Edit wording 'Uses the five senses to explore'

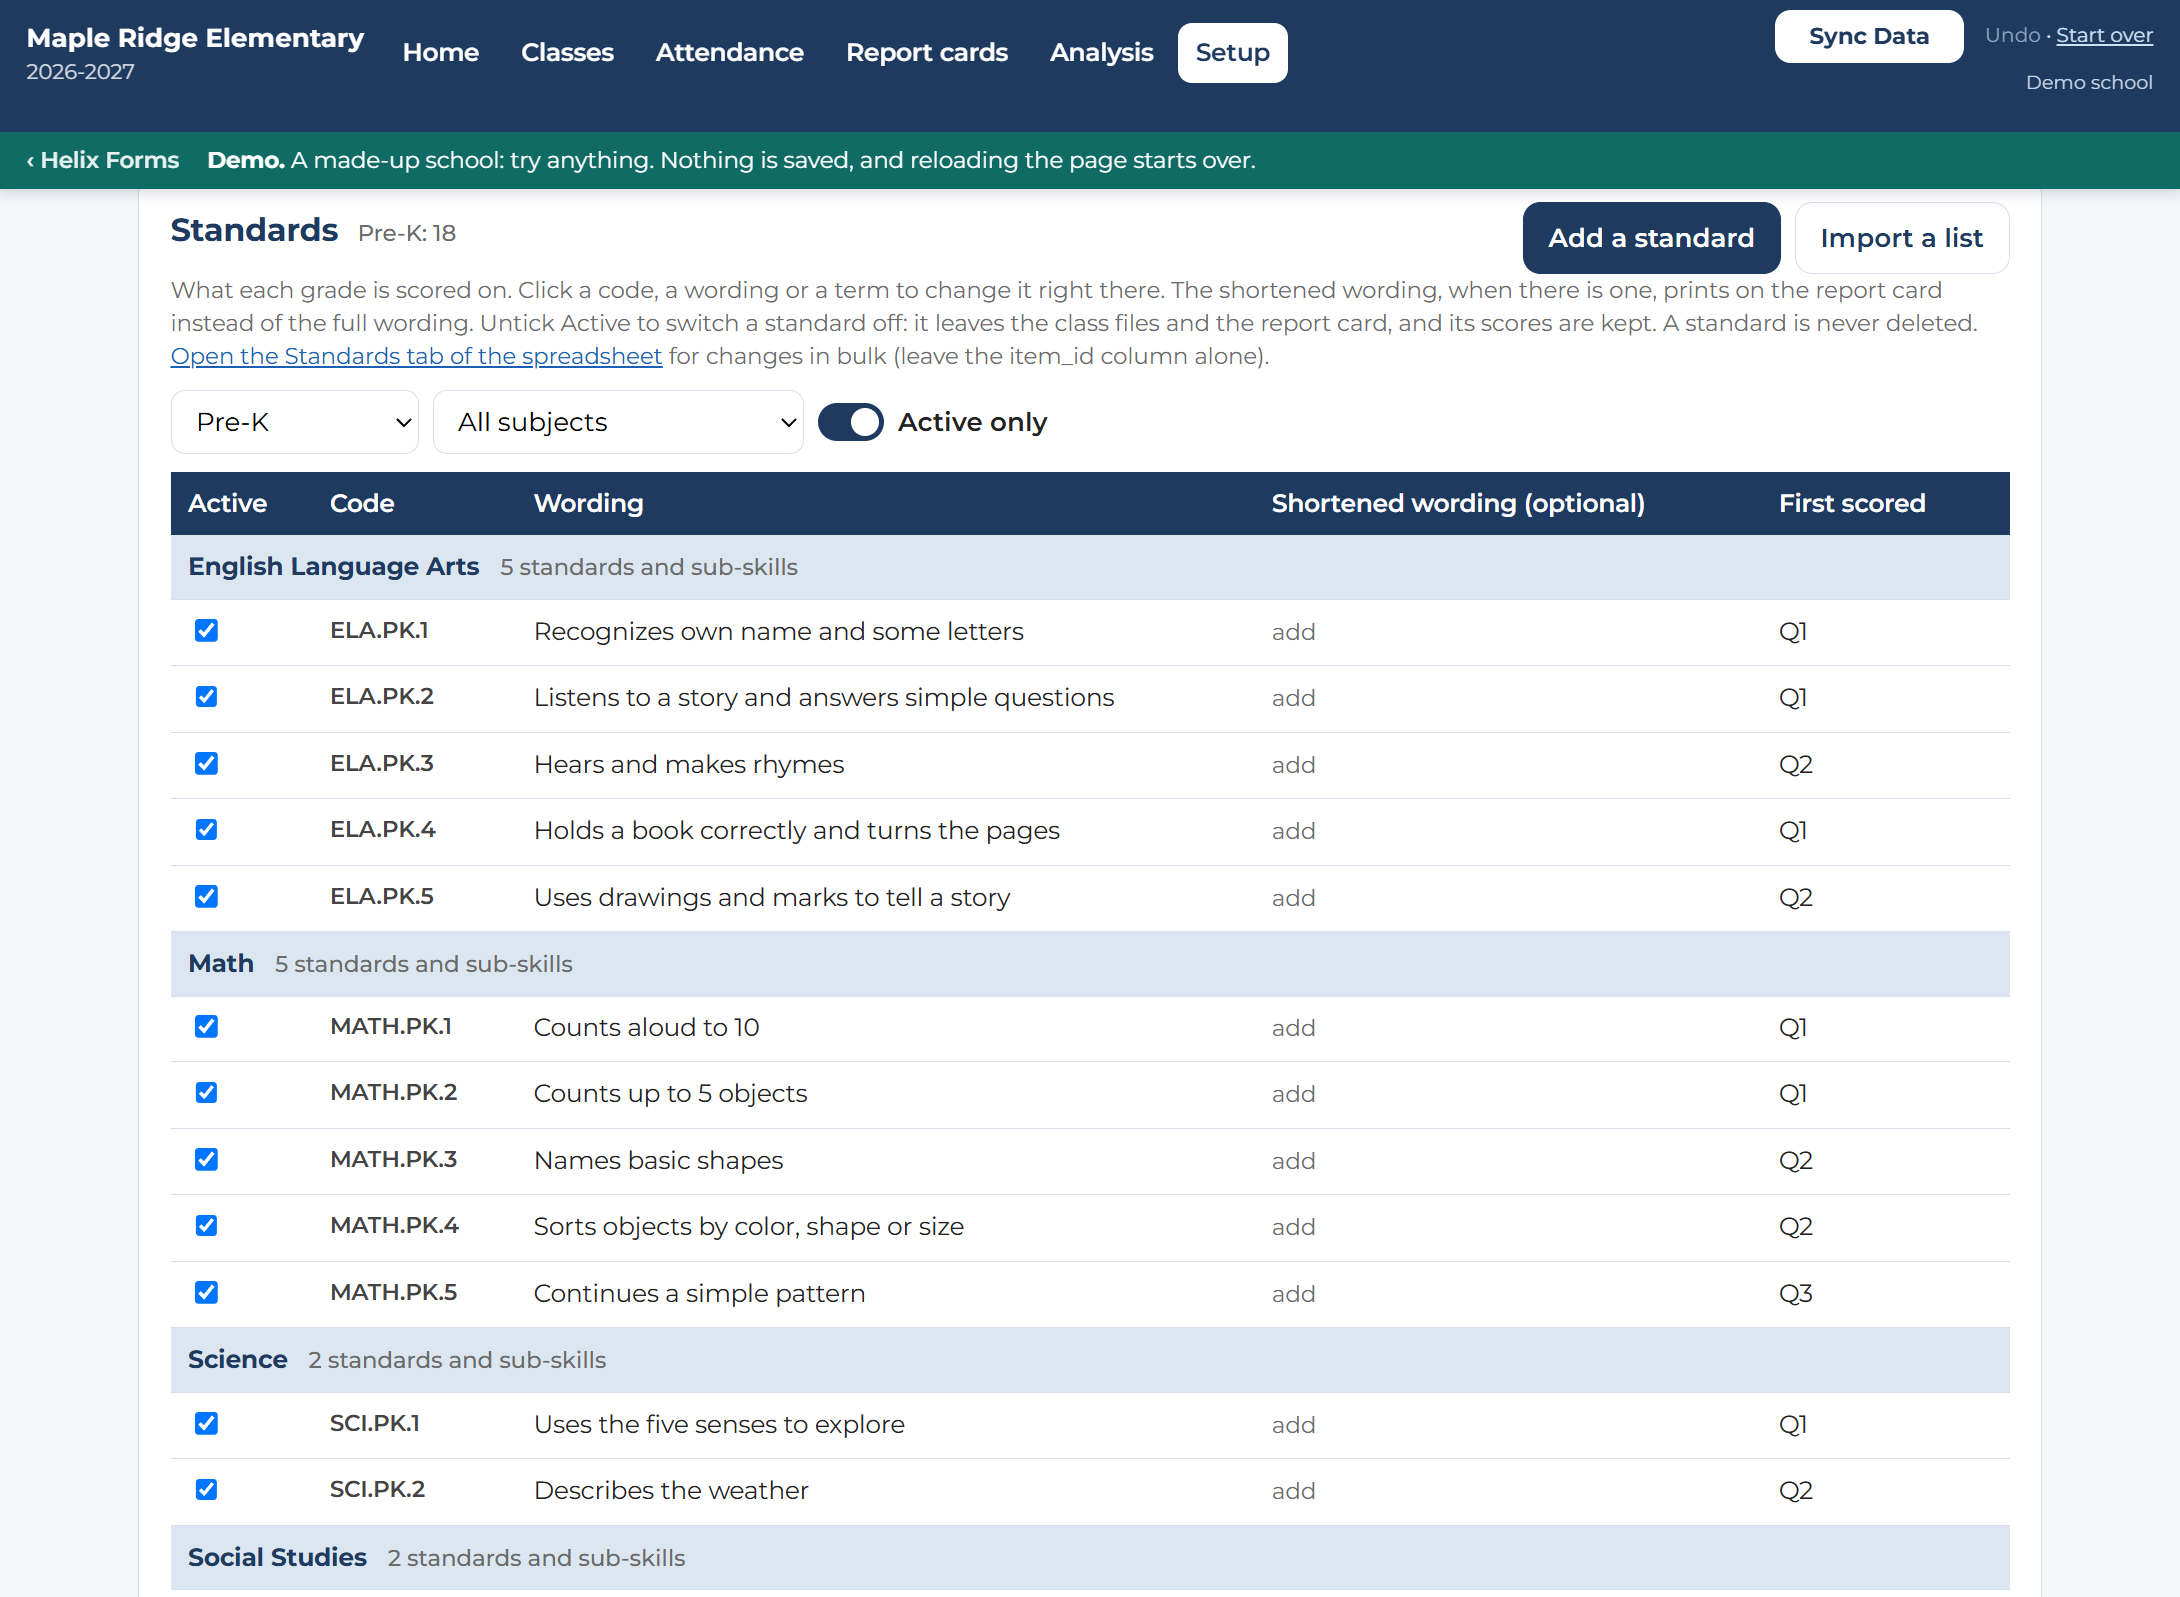point(719,1425)
